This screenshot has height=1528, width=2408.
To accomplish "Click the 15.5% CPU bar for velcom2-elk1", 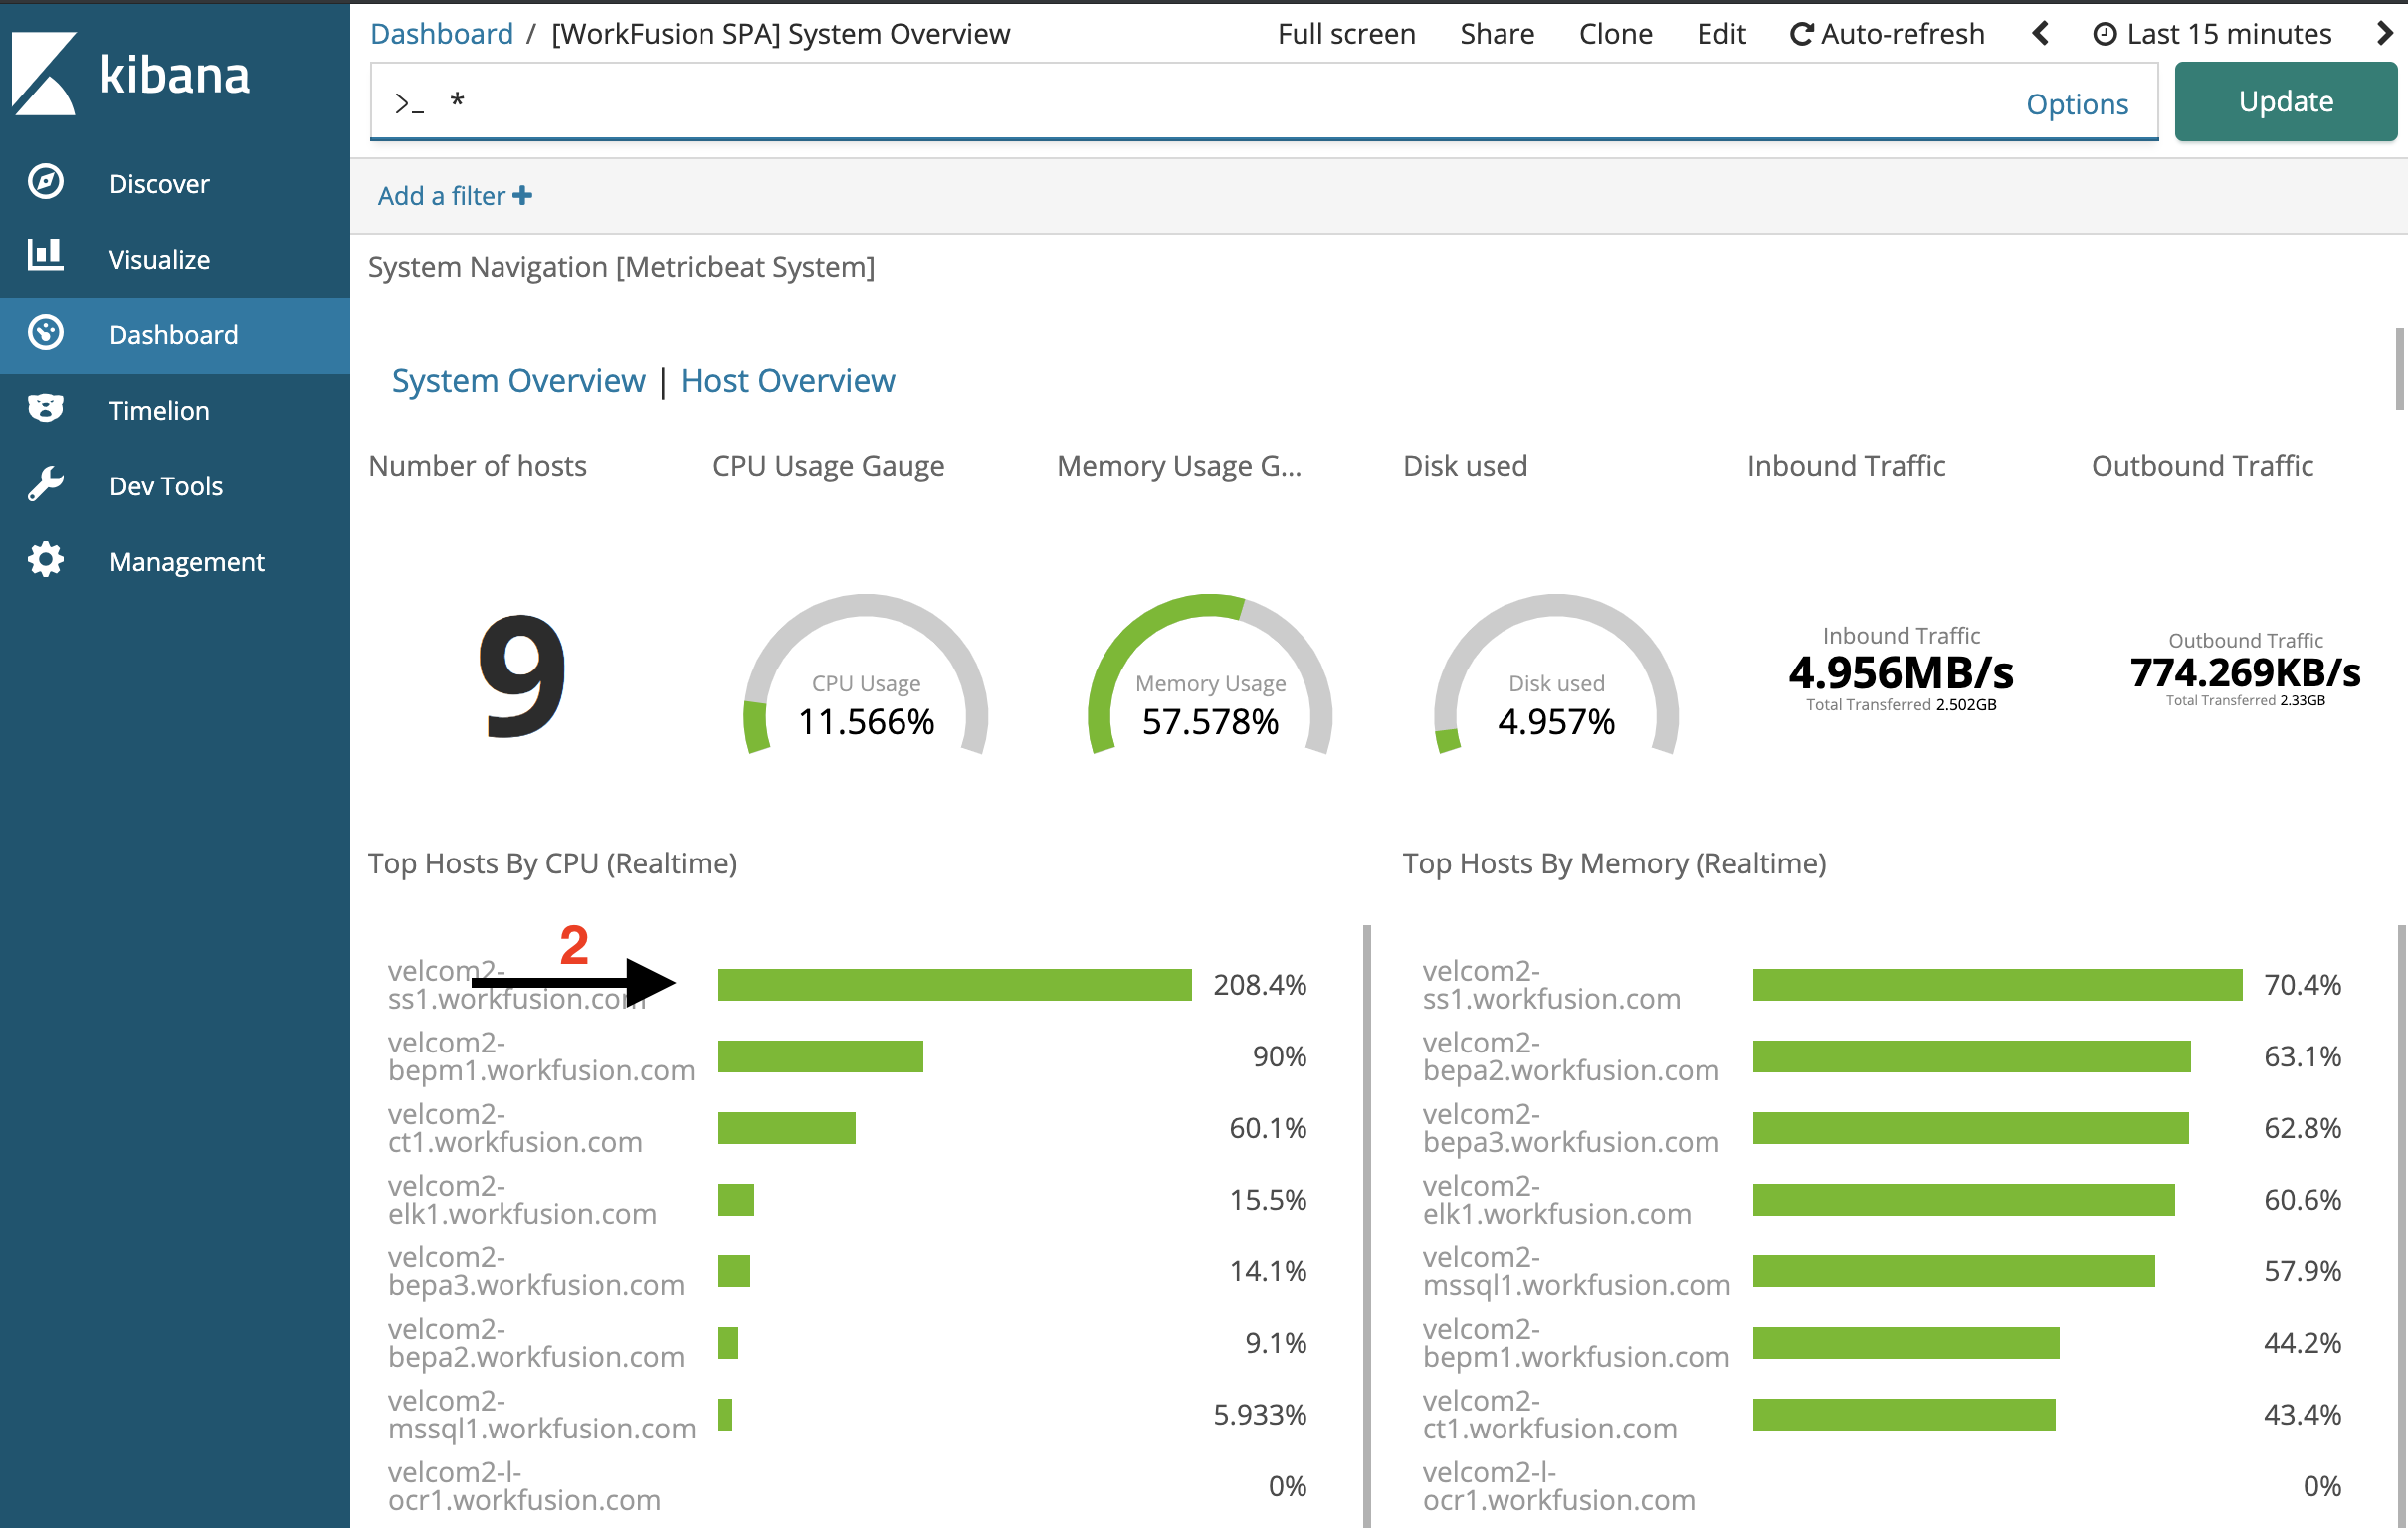I will [736, 1200].
